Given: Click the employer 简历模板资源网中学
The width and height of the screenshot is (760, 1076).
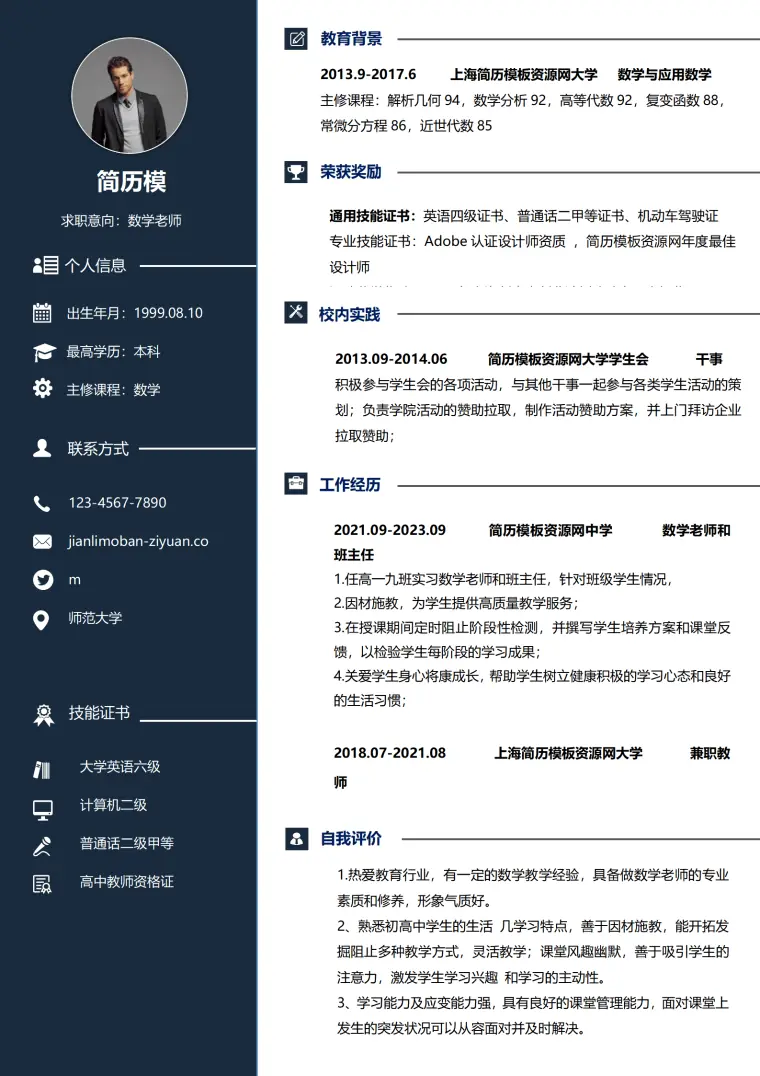Looking at the screenshot, I should tap(550, 530).
